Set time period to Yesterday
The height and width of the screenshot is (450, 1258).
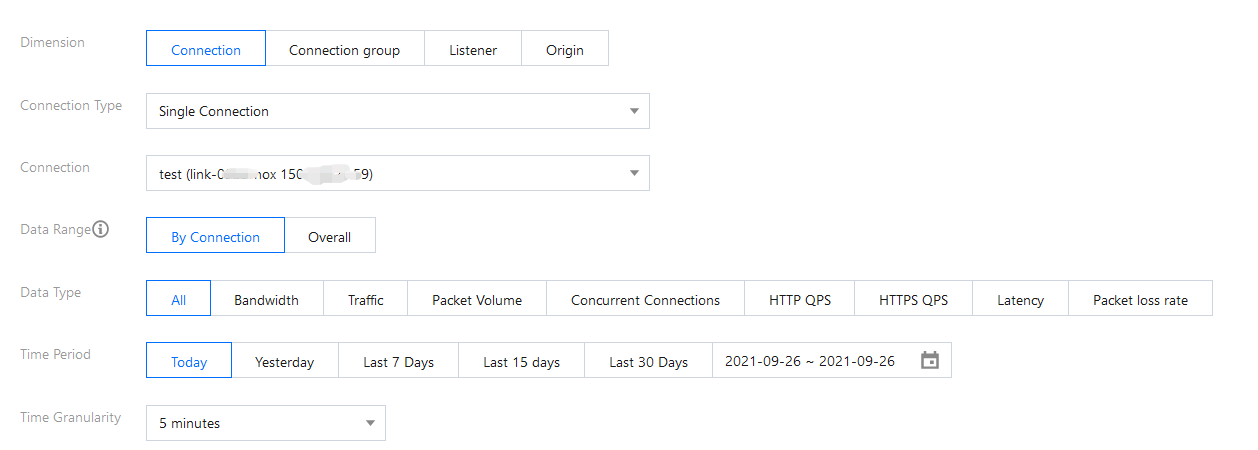[x=284, y=361]
